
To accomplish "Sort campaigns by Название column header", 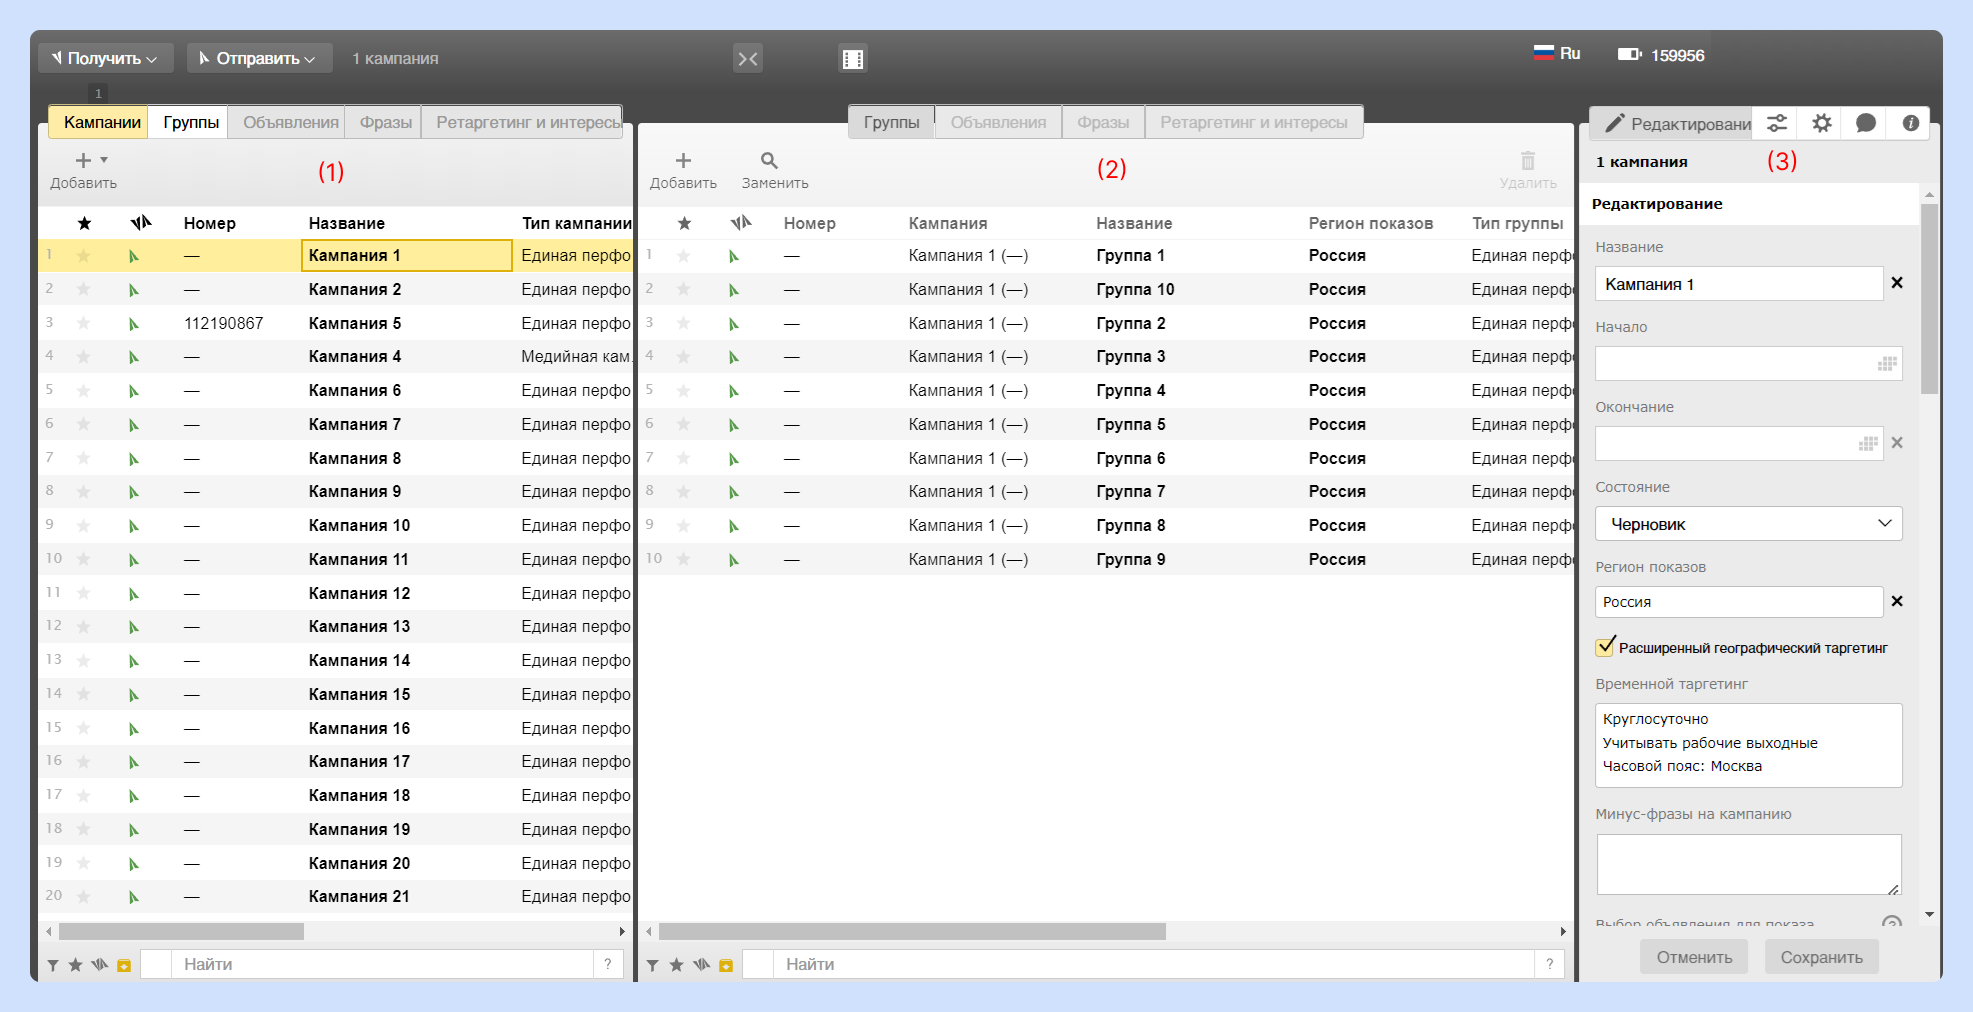I will point(346,223).
